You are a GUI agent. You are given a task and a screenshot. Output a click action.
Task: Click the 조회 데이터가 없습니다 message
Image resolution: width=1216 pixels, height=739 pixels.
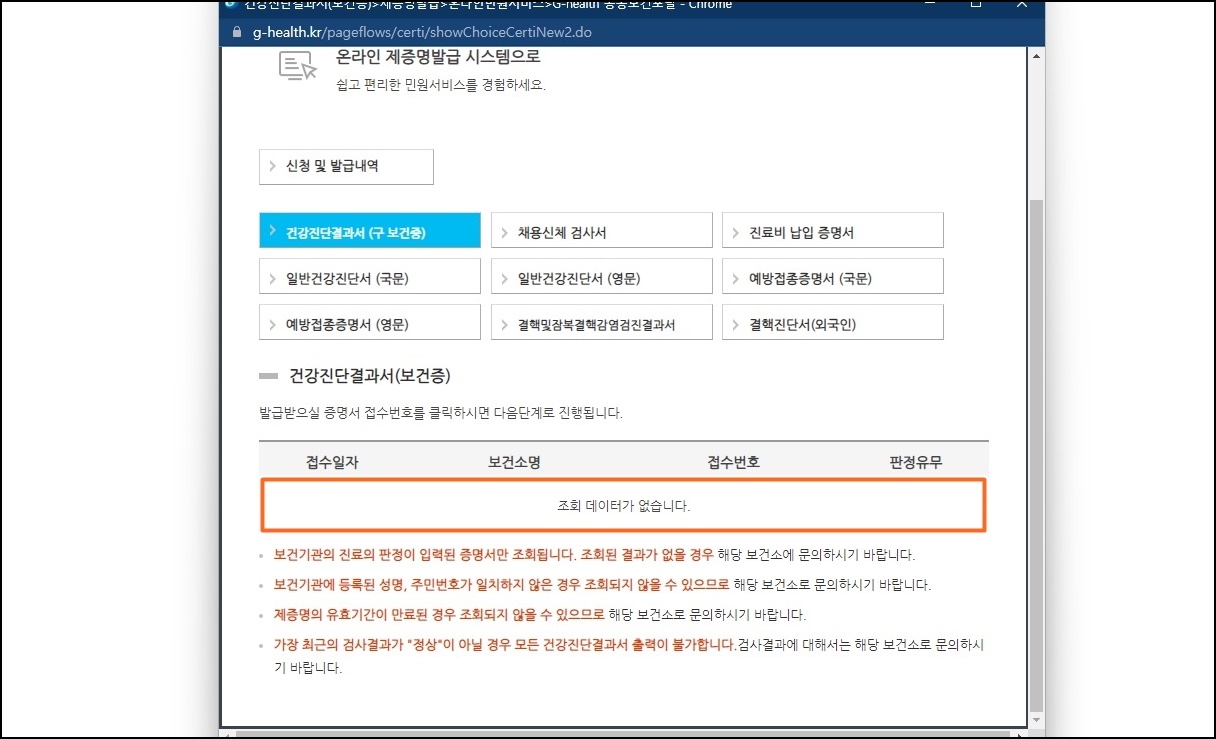coord(624,506)
